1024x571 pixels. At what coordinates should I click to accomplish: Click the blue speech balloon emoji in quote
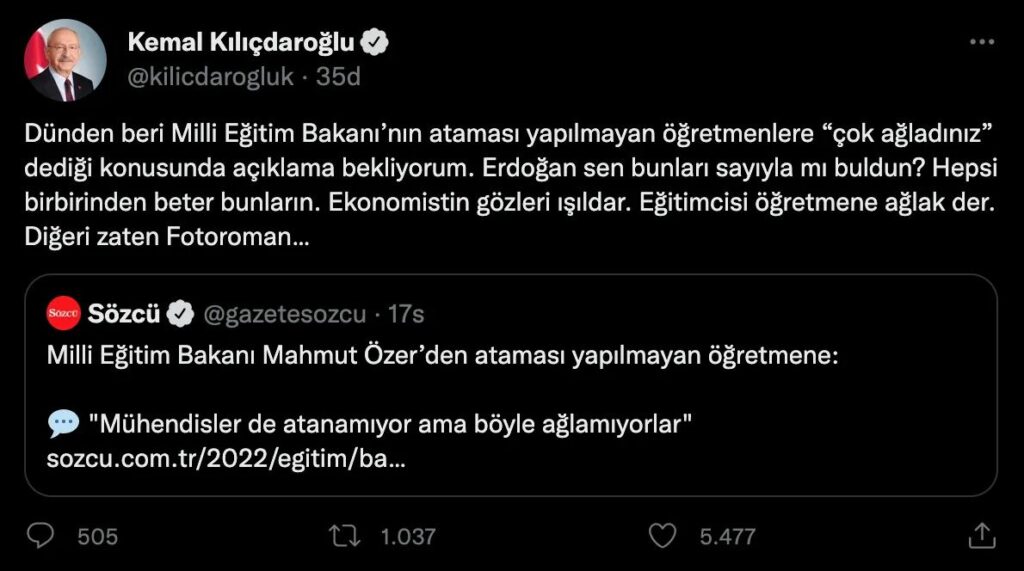(x=63, y=426)
